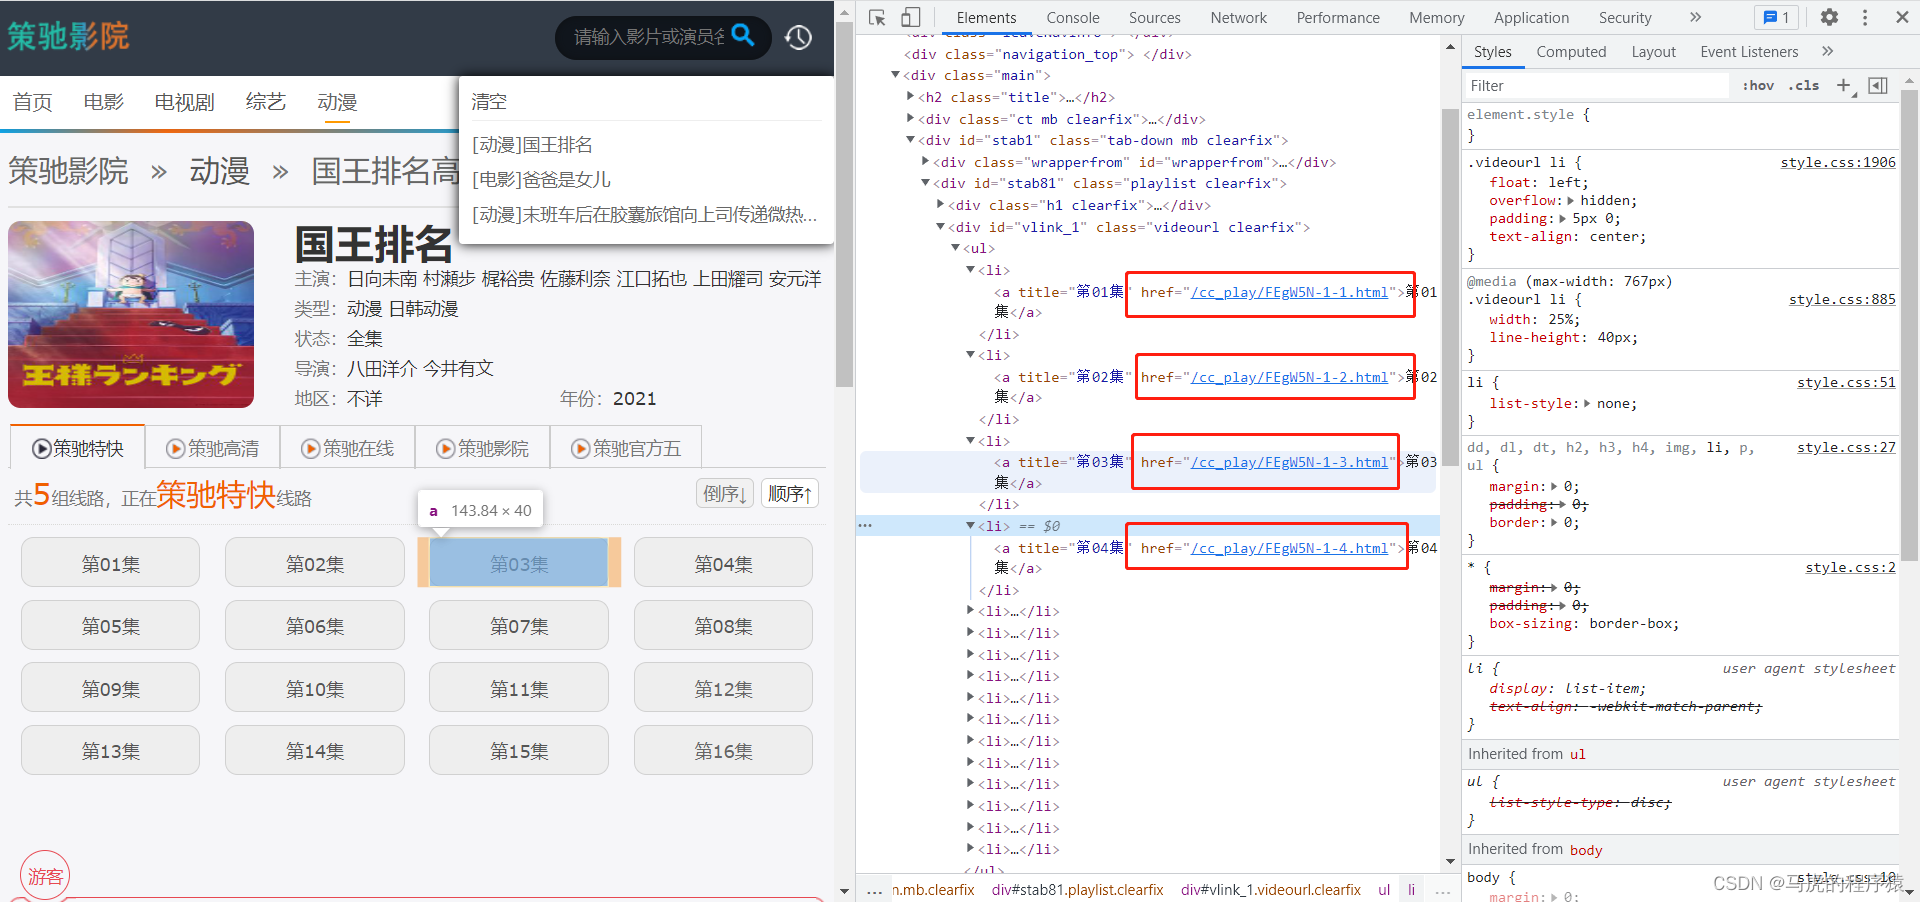
Task: Collapse the div class main node
Action: pyautogui.click(x=895, y=75)
